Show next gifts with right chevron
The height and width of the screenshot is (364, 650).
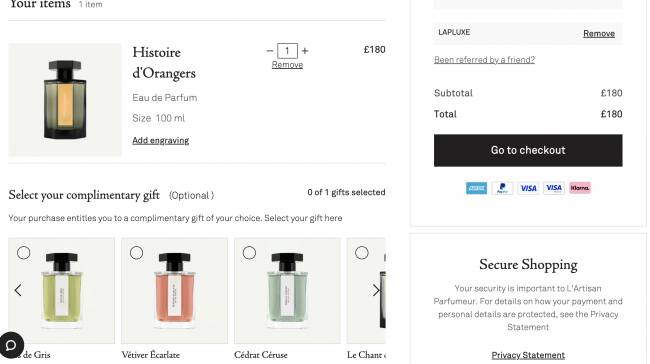click(376, 290)
